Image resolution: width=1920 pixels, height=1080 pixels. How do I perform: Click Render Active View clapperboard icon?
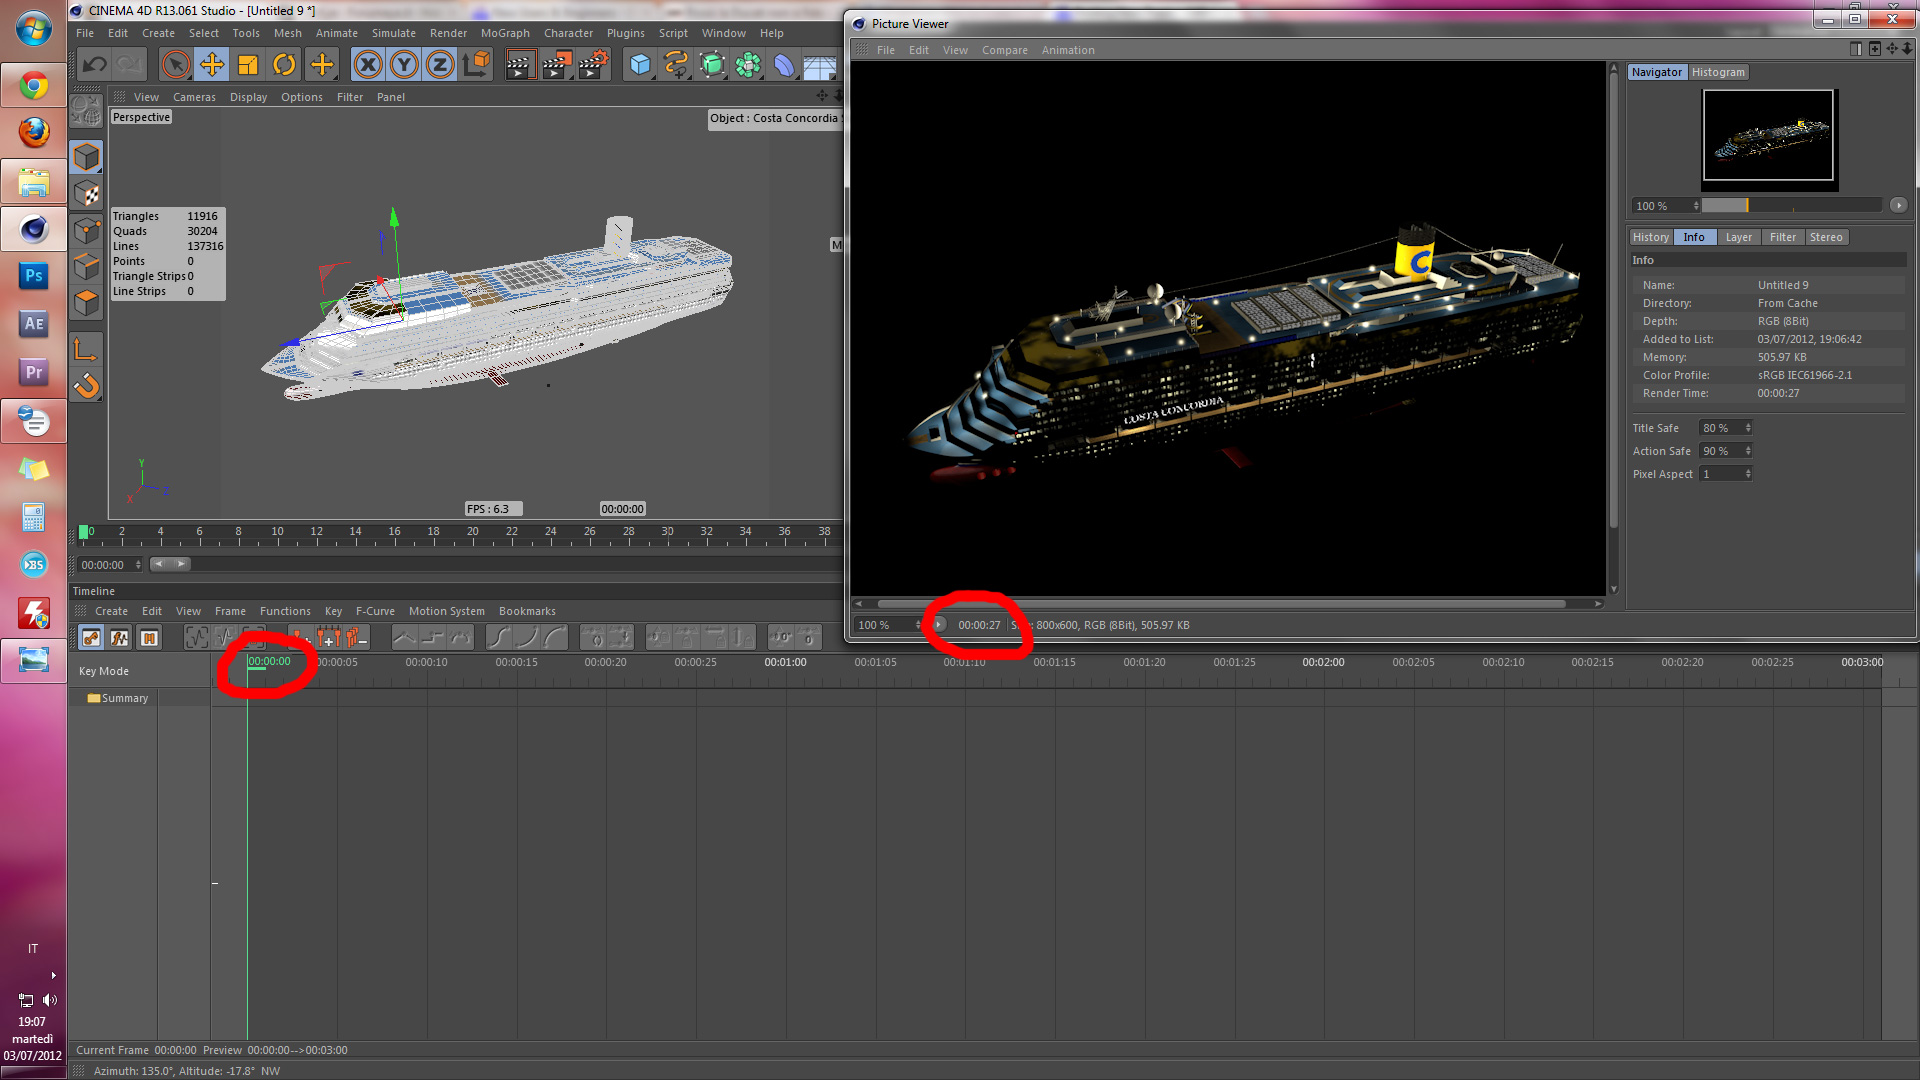[519, 65]
